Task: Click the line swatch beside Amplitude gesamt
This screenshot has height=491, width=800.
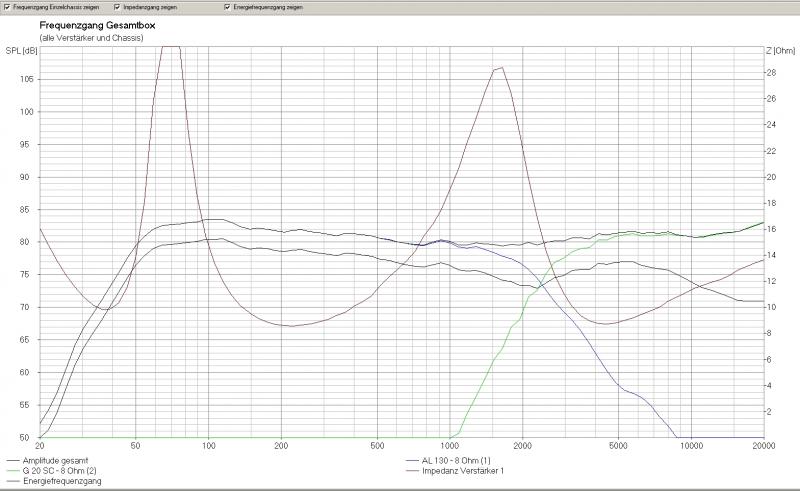Action: (11, 461)
